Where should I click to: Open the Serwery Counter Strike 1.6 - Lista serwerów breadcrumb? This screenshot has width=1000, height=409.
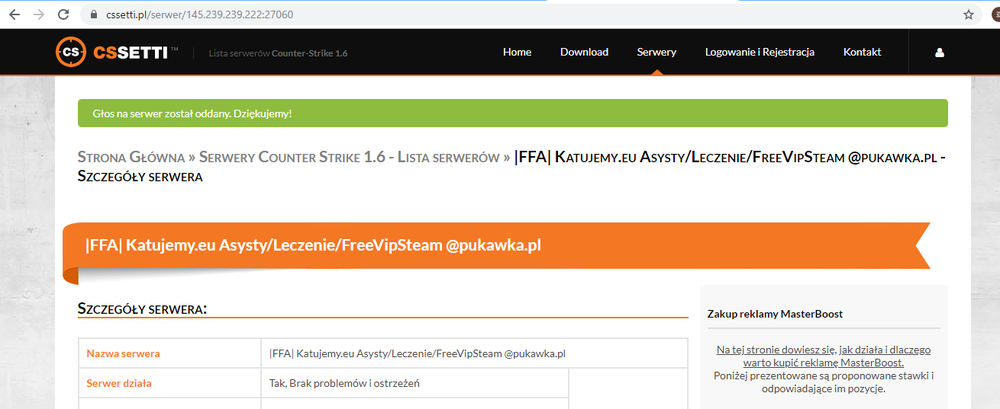point(349,156)
